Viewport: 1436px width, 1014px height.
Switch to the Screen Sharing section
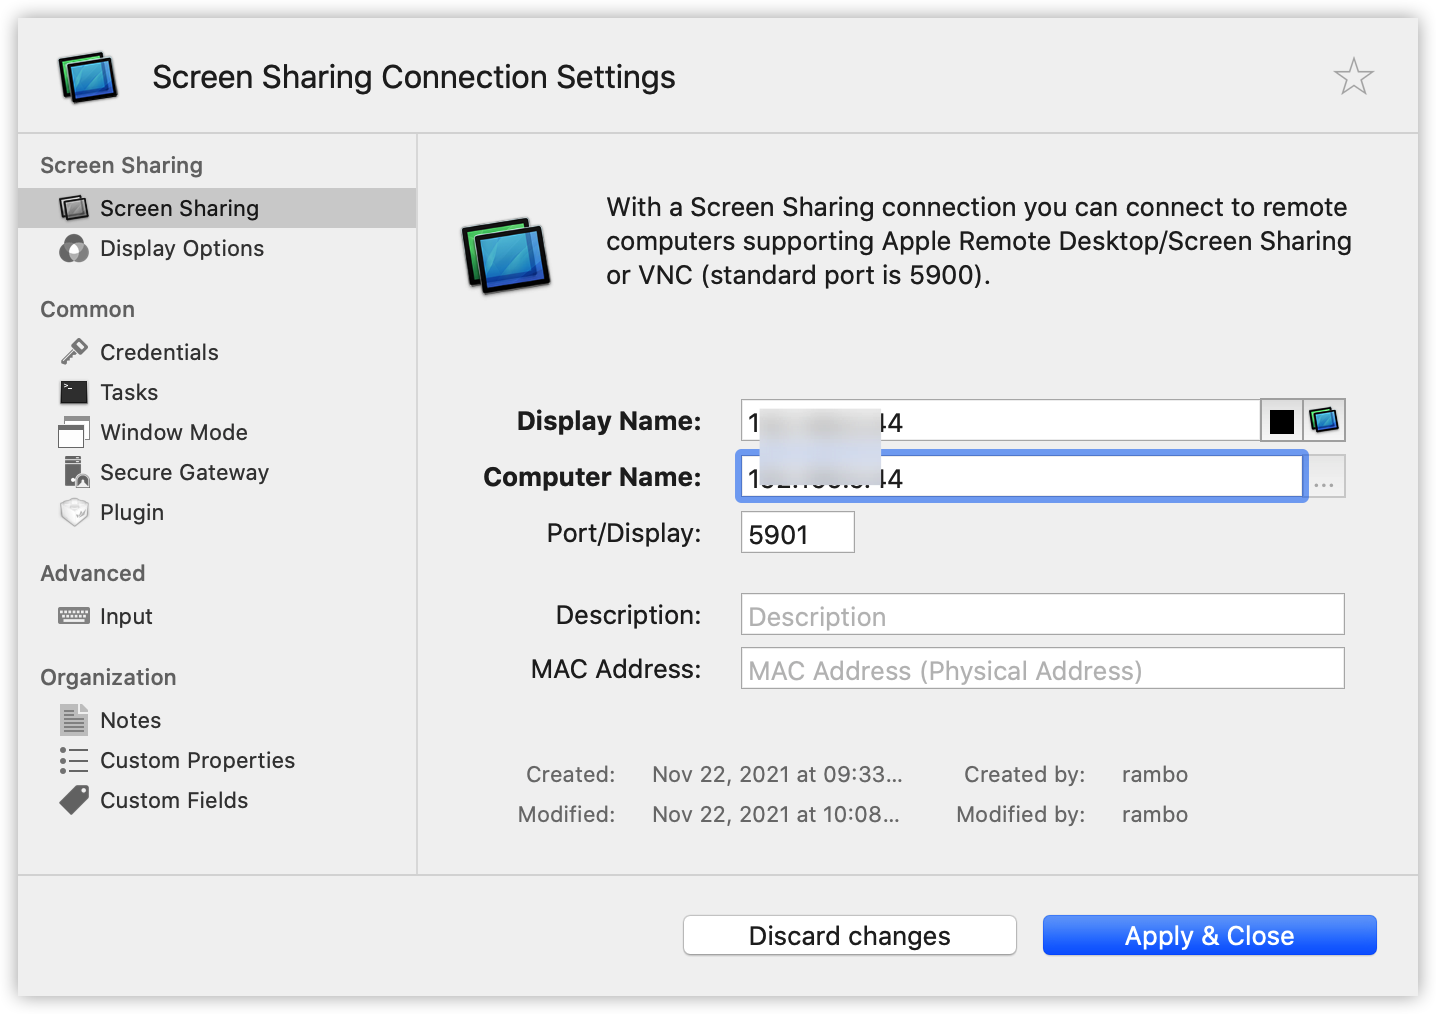coord(179,207)
